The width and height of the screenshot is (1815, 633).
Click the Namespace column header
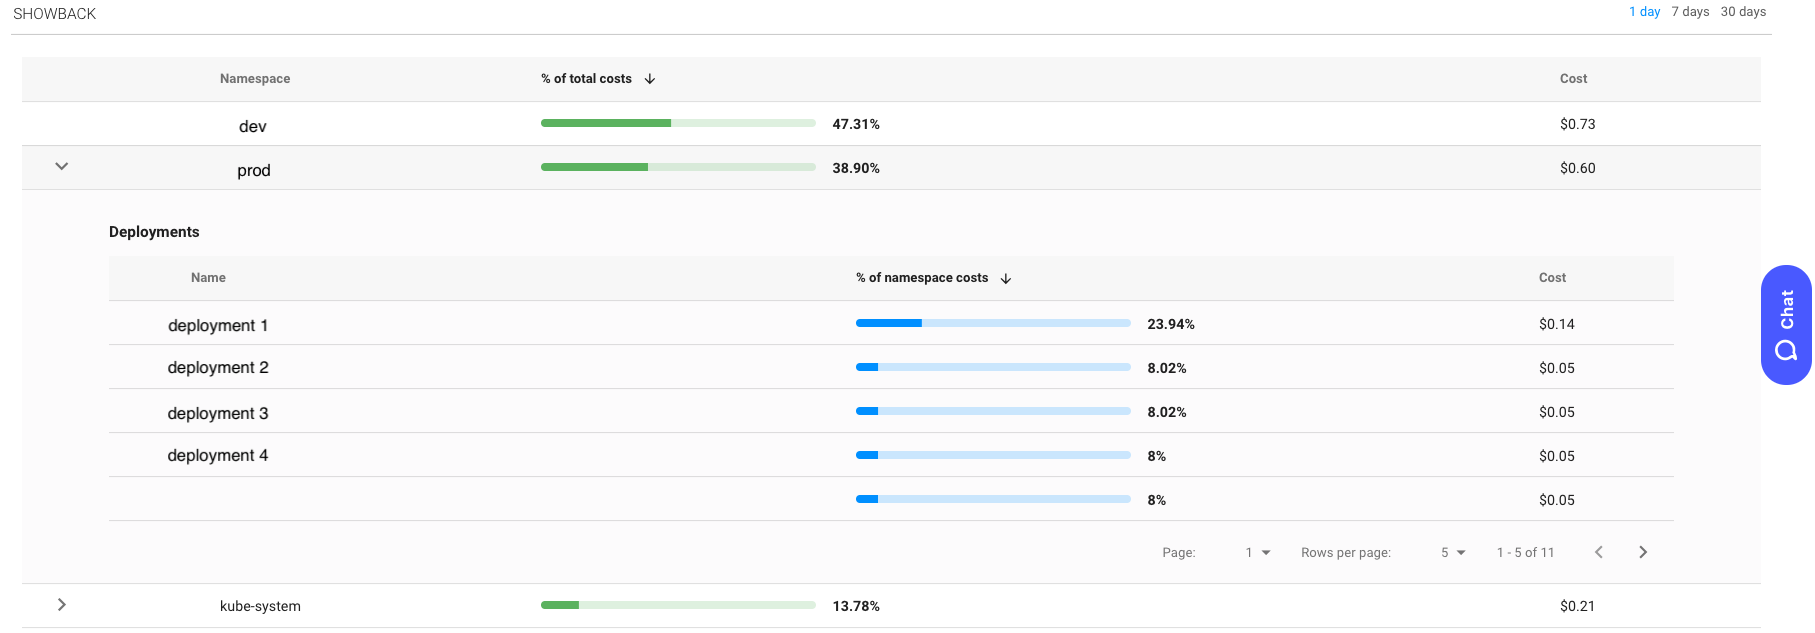click(x=255, y=79)
